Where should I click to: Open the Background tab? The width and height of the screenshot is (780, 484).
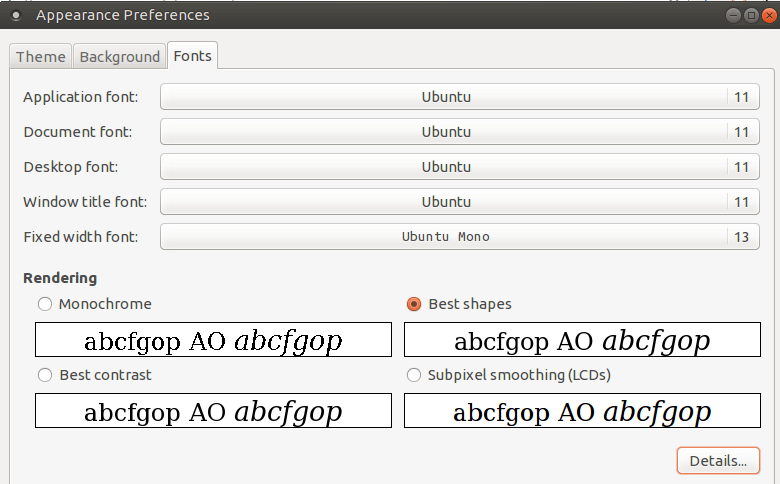tap(119, 57)
